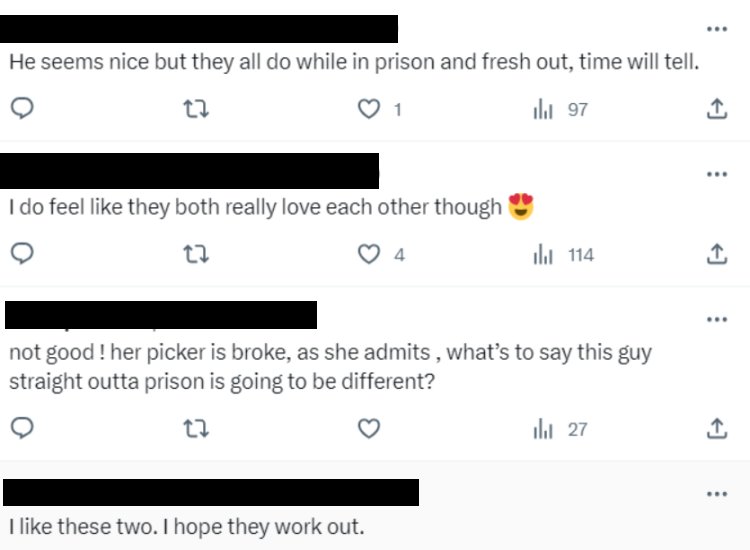The image size is (750, 550).
Task: Open more options for 'love each other' tweet
Action: coord(717,174)
